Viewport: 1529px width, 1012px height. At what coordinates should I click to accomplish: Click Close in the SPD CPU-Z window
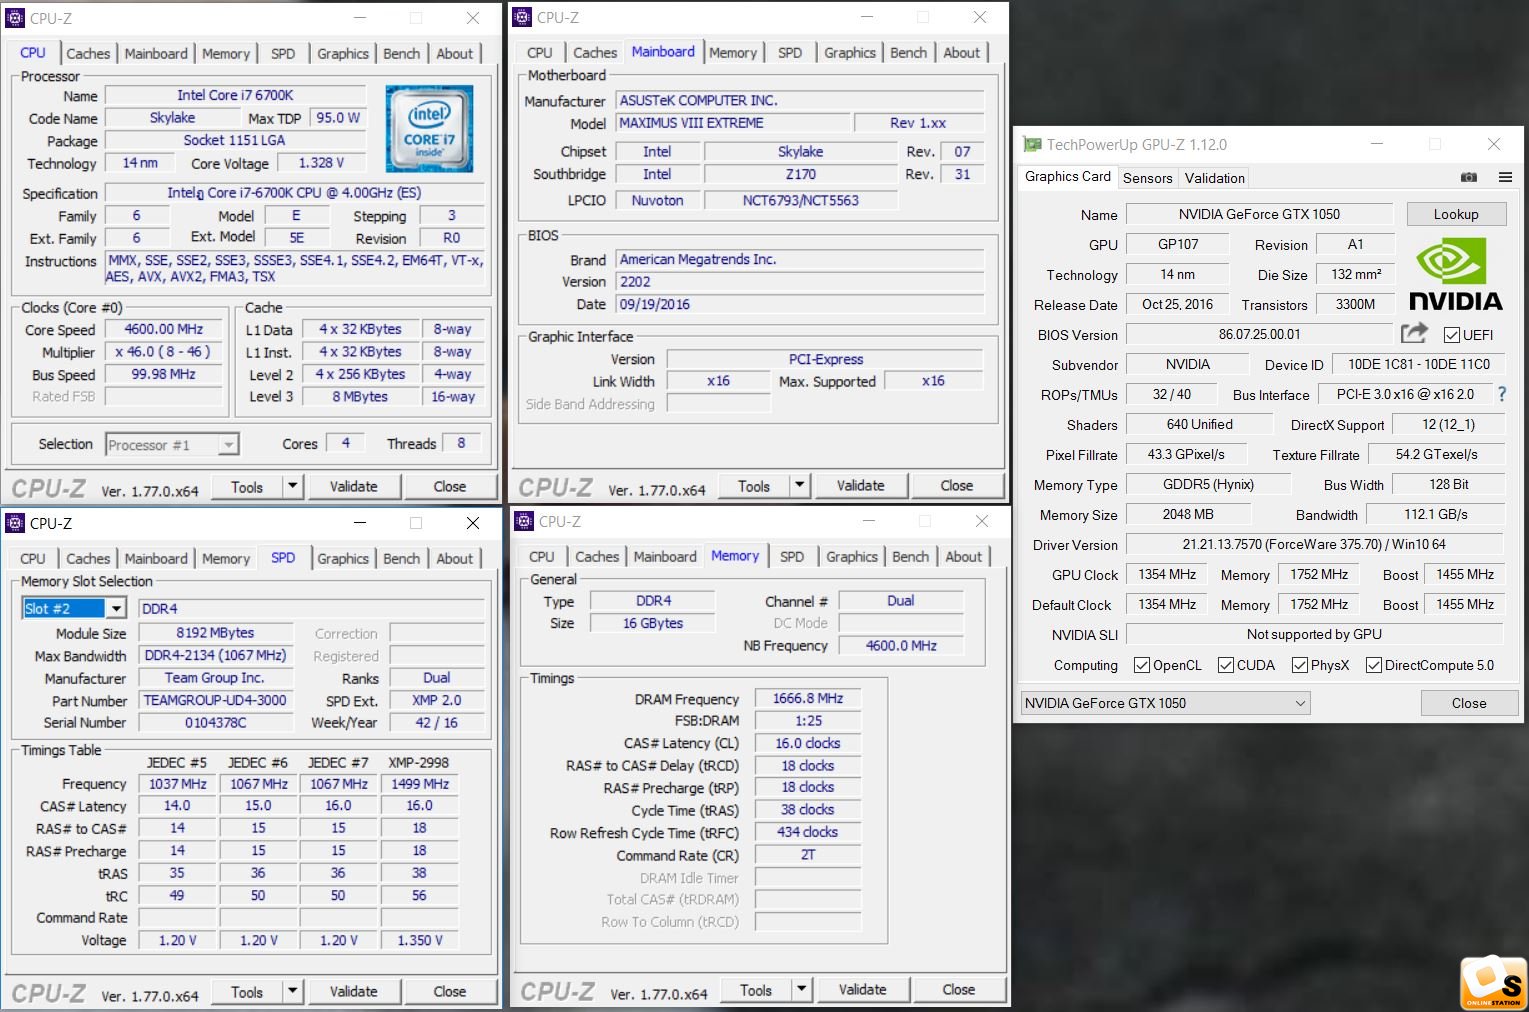[449, 992]
